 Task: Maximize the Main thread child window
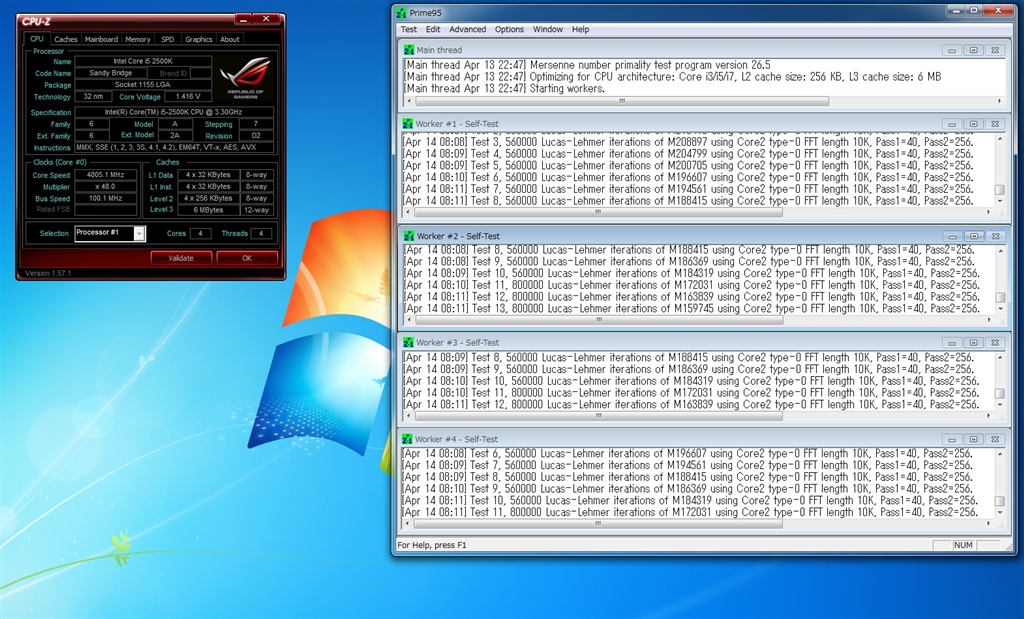pos(973,50)
